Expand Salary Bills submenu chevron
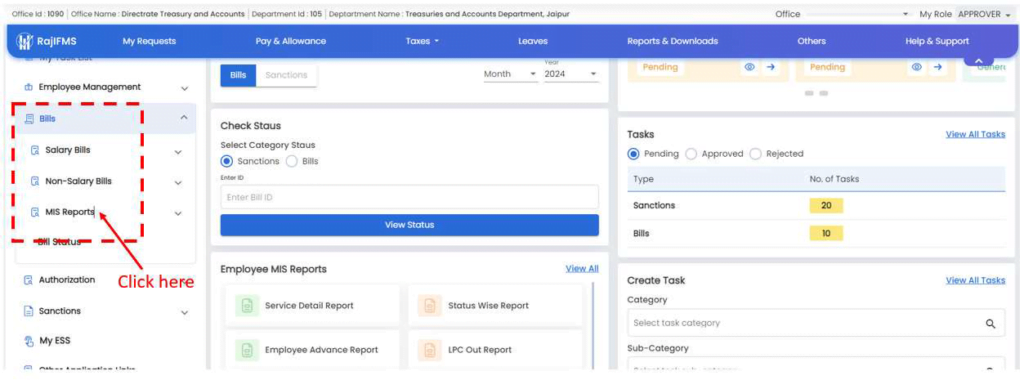 [x=178, y=152]
